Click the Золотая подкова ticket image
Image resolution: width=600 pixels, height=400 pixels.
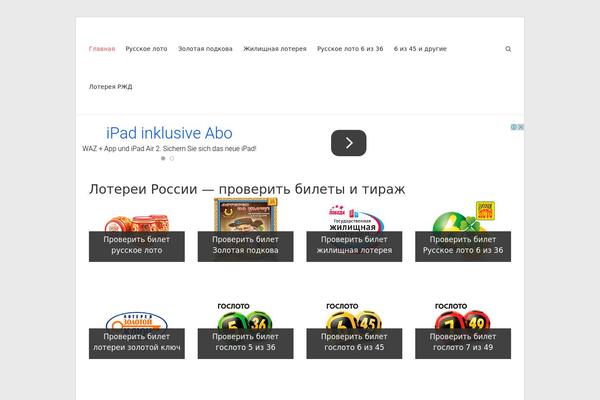[245, 215]
